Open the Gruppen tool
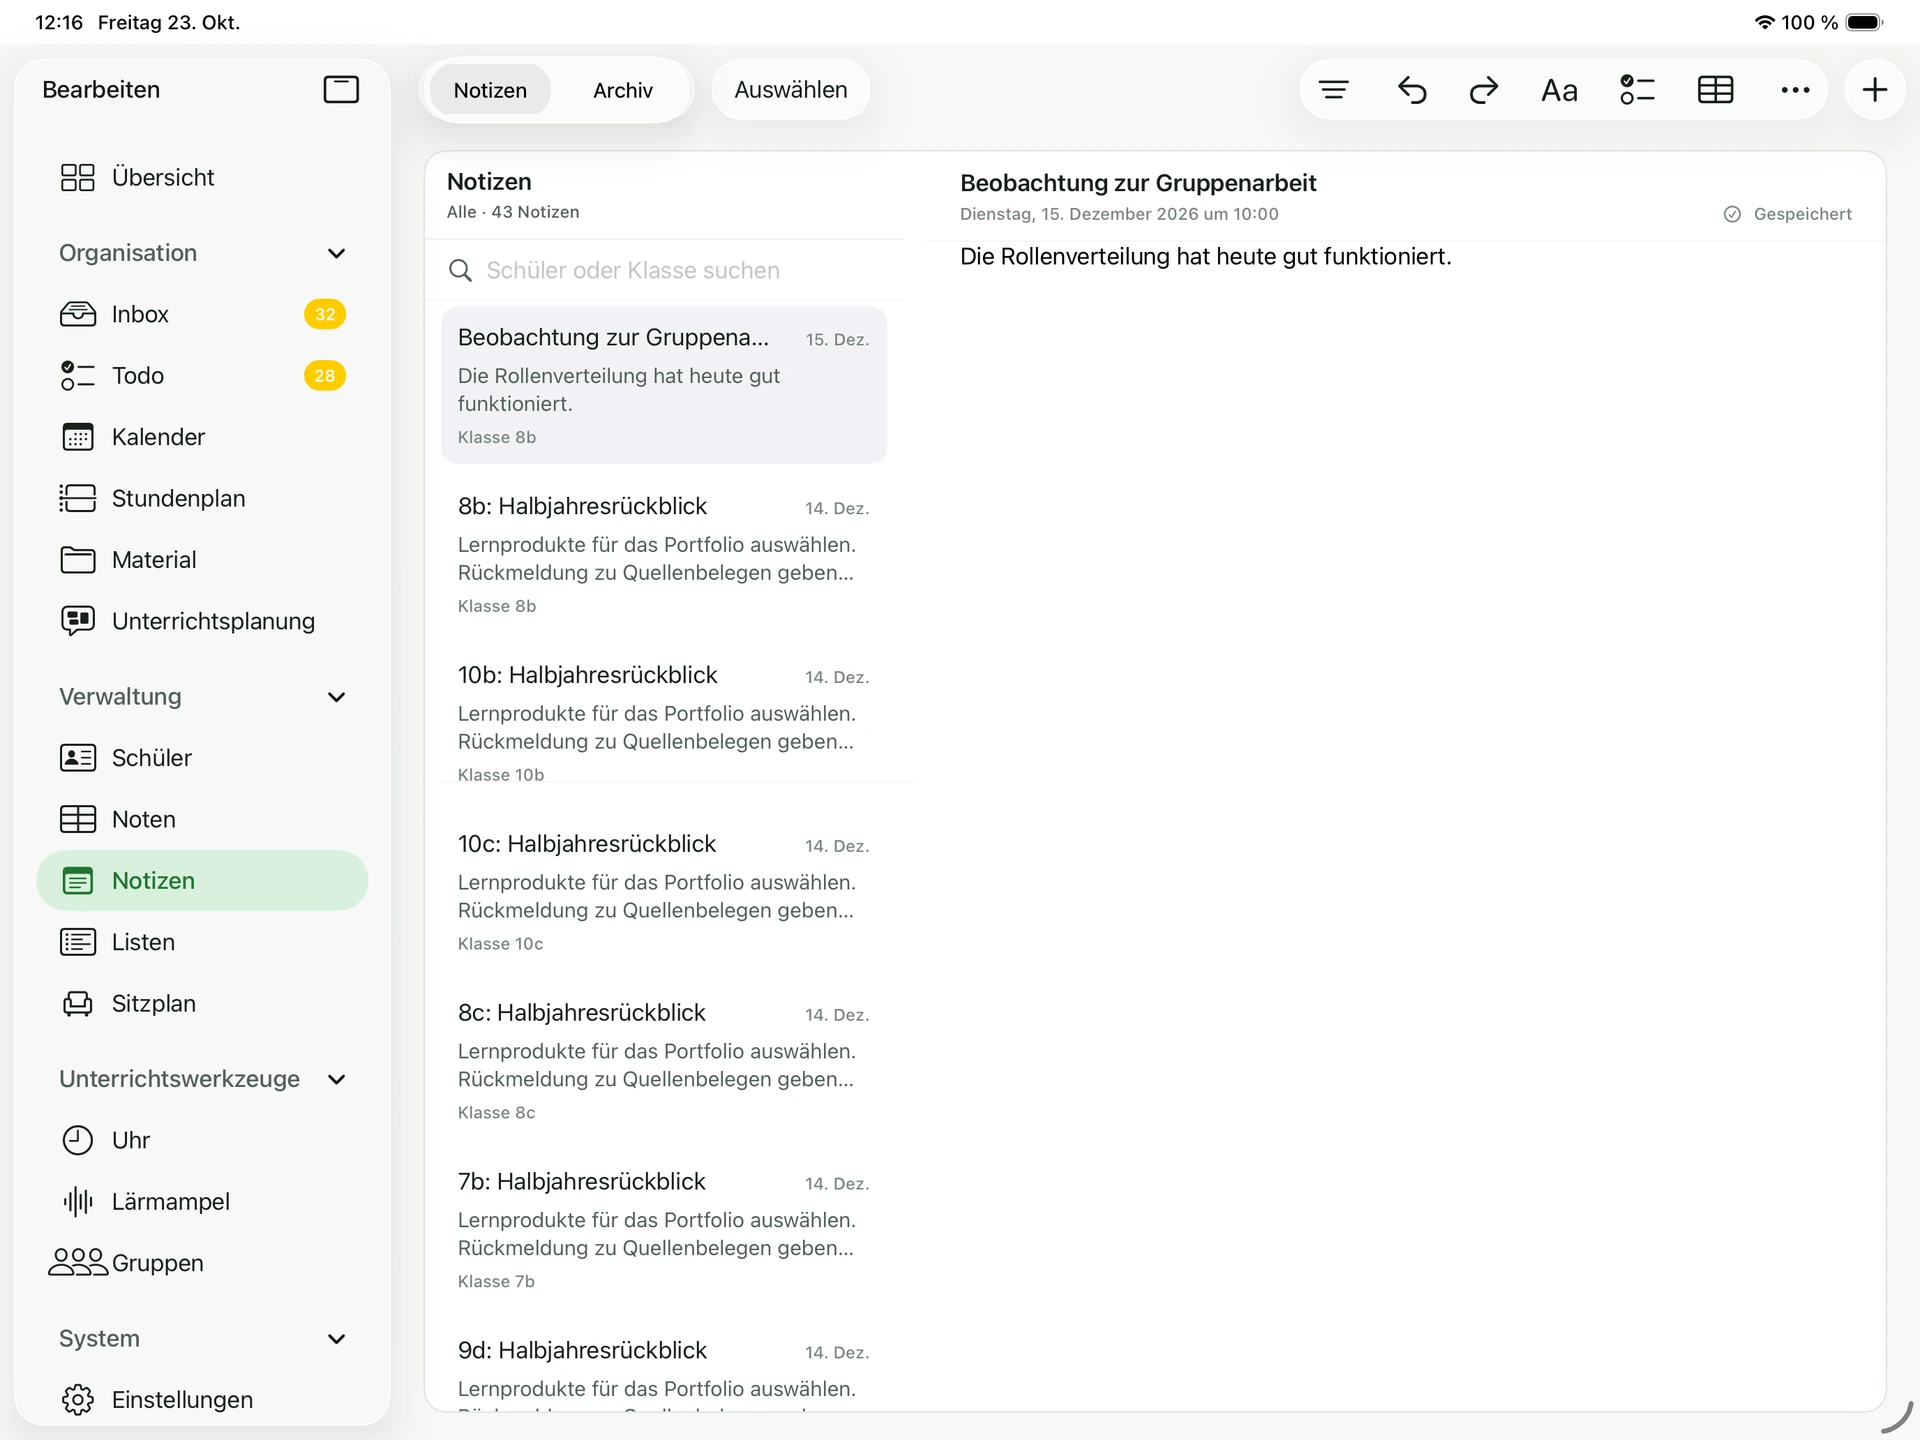This screenshot has width=1920, height=1440. 202,1263
